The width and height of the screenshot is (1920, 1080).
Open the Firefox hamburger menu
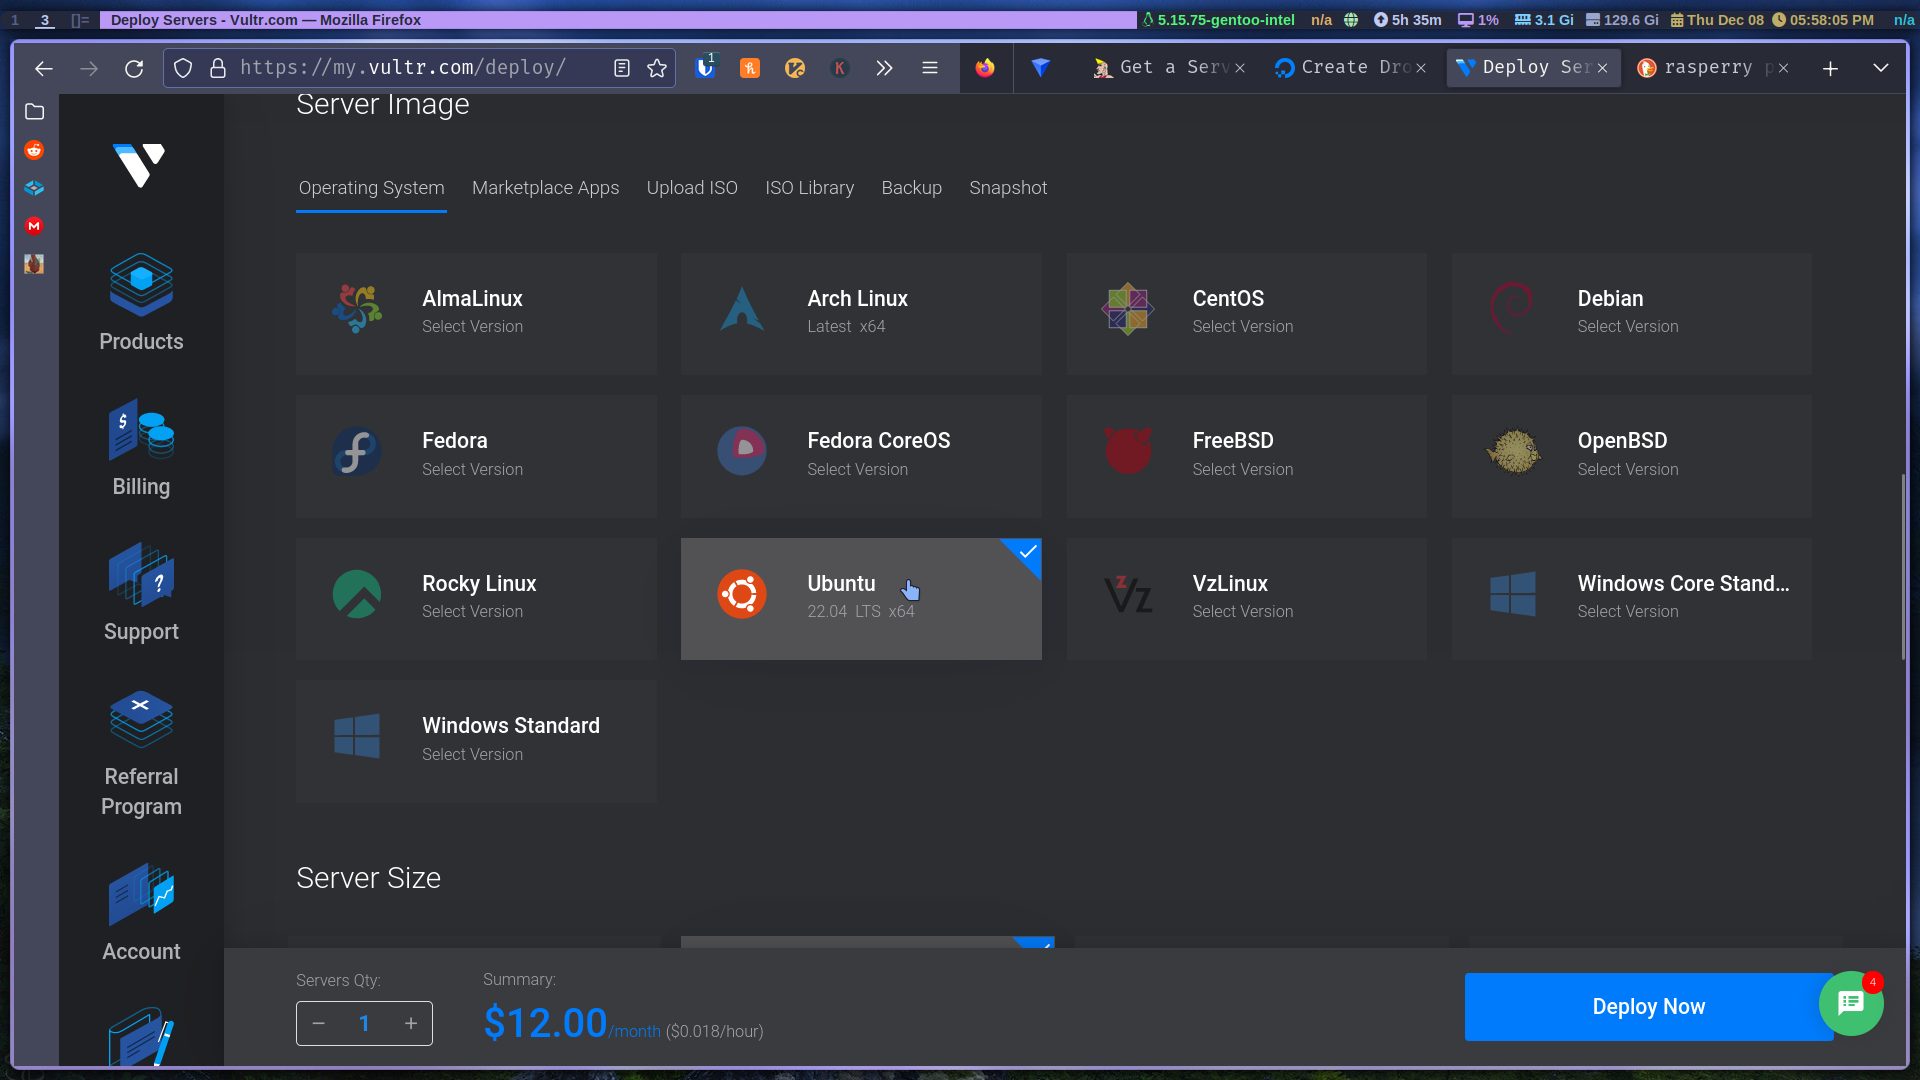(930, 68)
